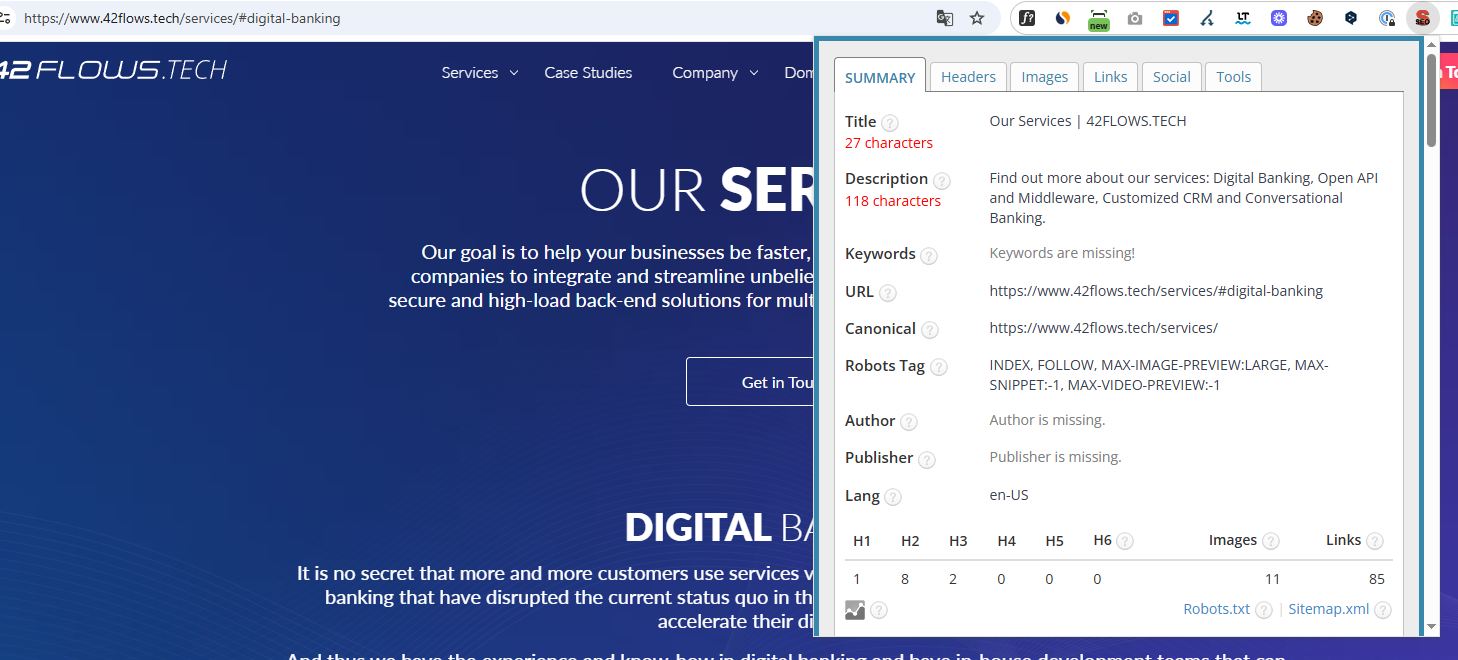Open the dark hexagon extension icon
The height and width of the screenshot is (660, 1458).
point(1351,18)
